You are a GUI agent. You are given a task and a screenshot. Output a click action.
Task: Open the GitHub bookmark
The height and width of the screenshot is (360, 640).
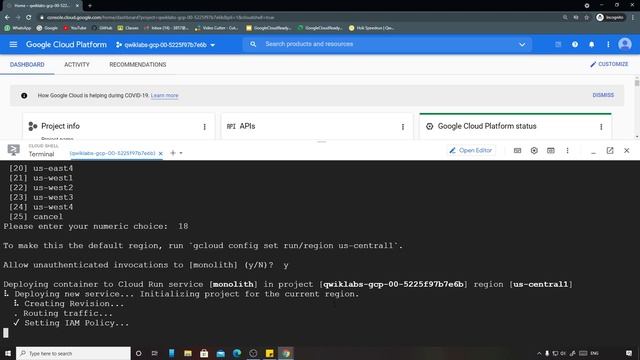coord(102,28)
